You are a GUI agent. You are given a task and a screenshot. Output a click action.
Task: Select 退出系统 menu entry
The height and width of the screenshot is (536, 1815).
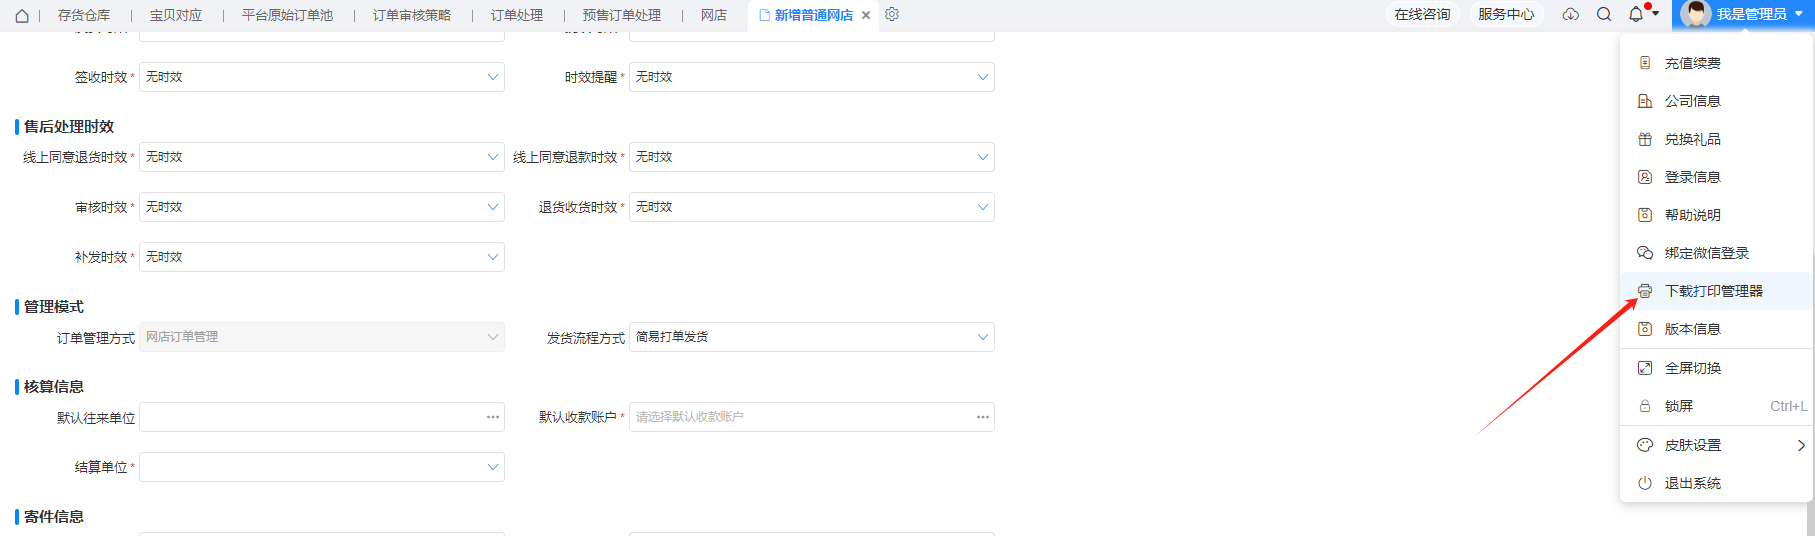1716,483
